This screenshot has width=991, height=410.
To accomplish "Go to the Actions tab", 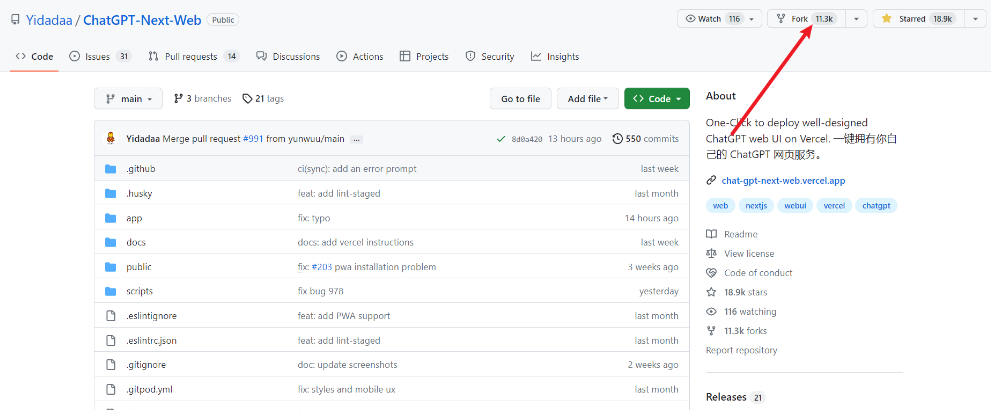I will coord(360,56).
